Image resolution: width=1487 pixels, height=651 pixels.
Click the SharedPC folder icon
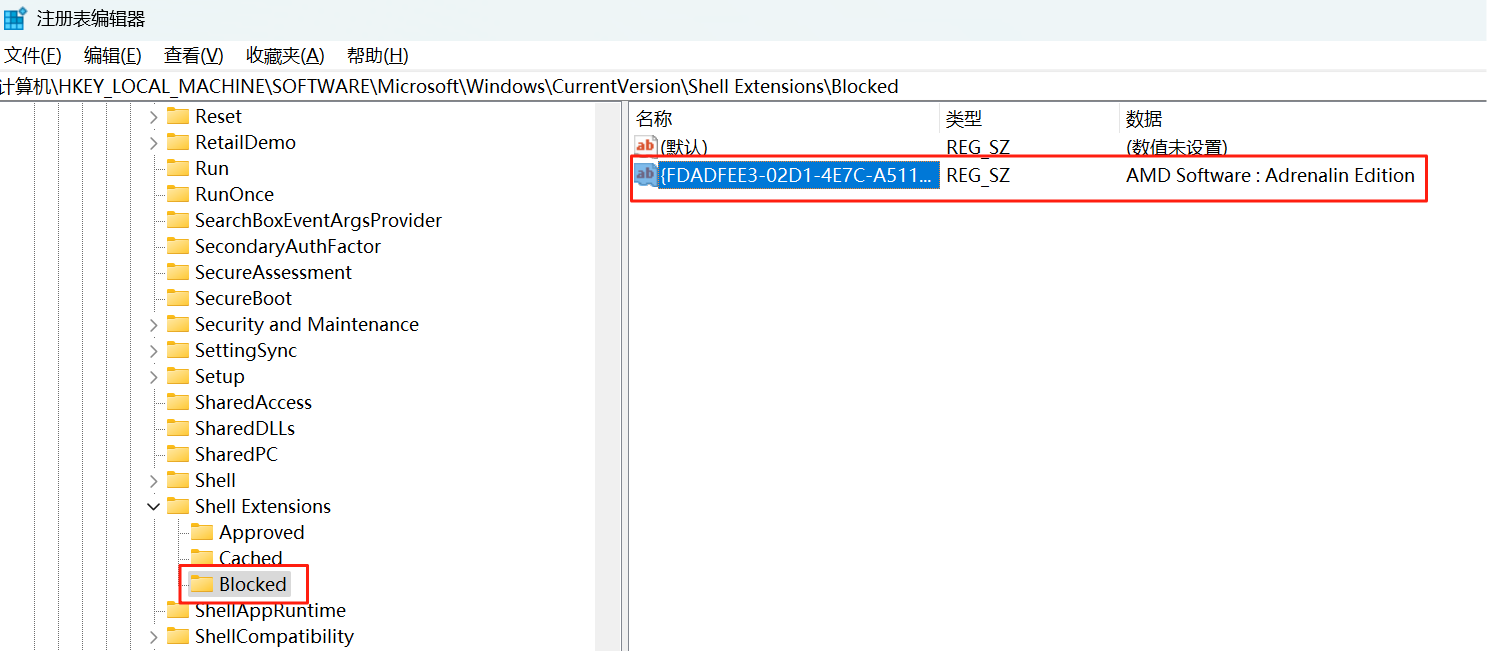178,454
